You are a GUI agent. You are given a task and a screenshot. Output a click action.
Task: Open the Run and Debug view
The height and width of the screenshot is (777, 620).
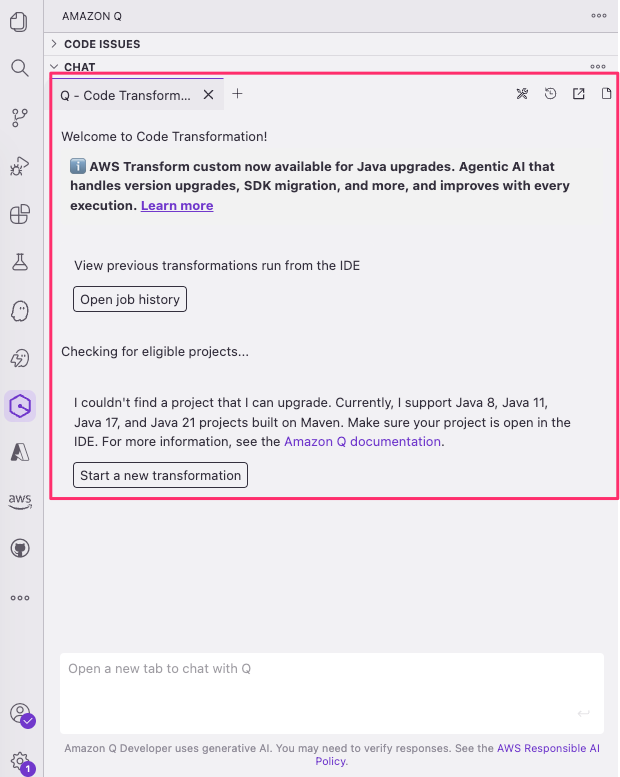[x=19, y=166]
